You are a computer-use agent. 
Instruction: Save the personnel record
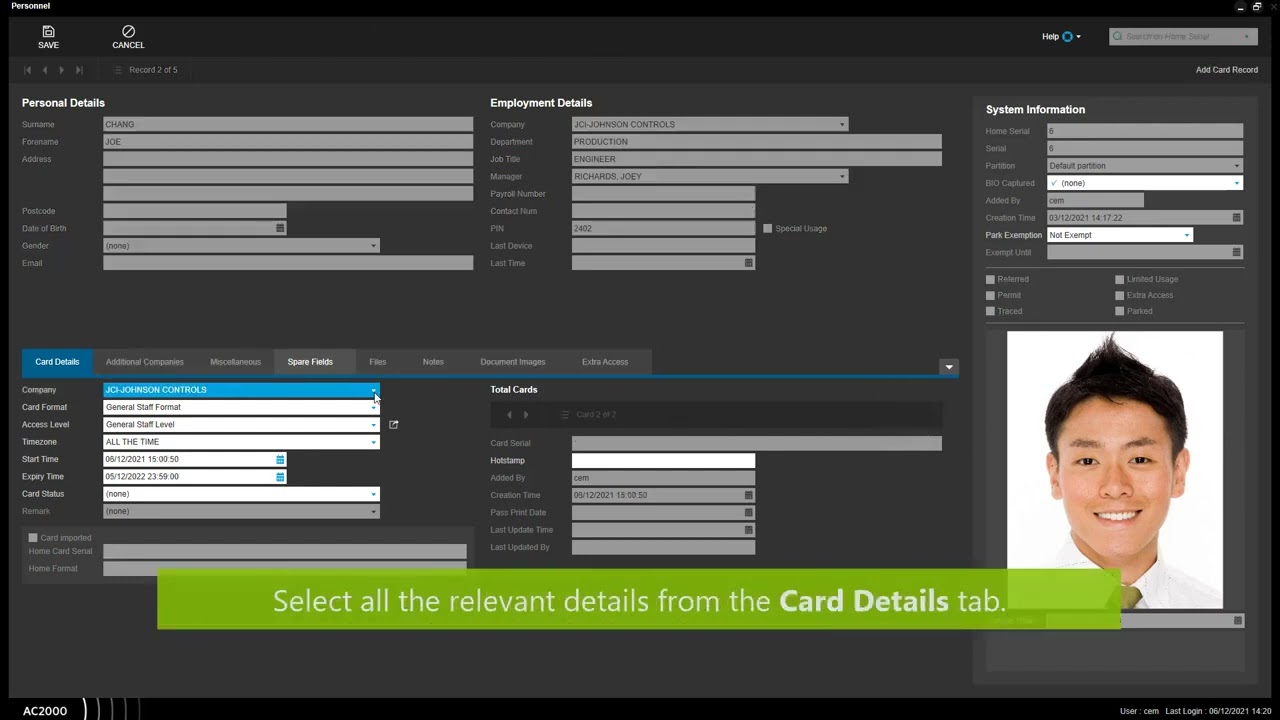[x=48, y=37]
